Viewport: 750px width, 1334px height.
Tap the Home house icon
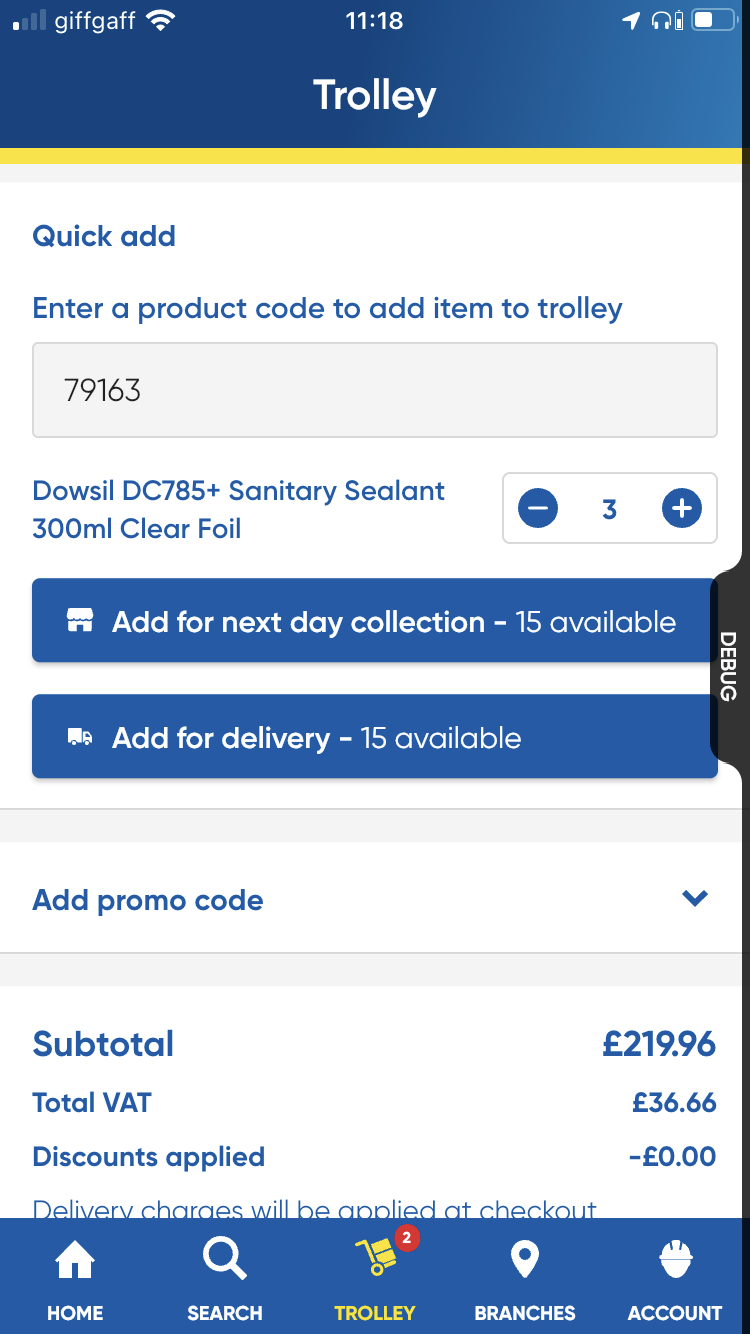point(75,1260)
